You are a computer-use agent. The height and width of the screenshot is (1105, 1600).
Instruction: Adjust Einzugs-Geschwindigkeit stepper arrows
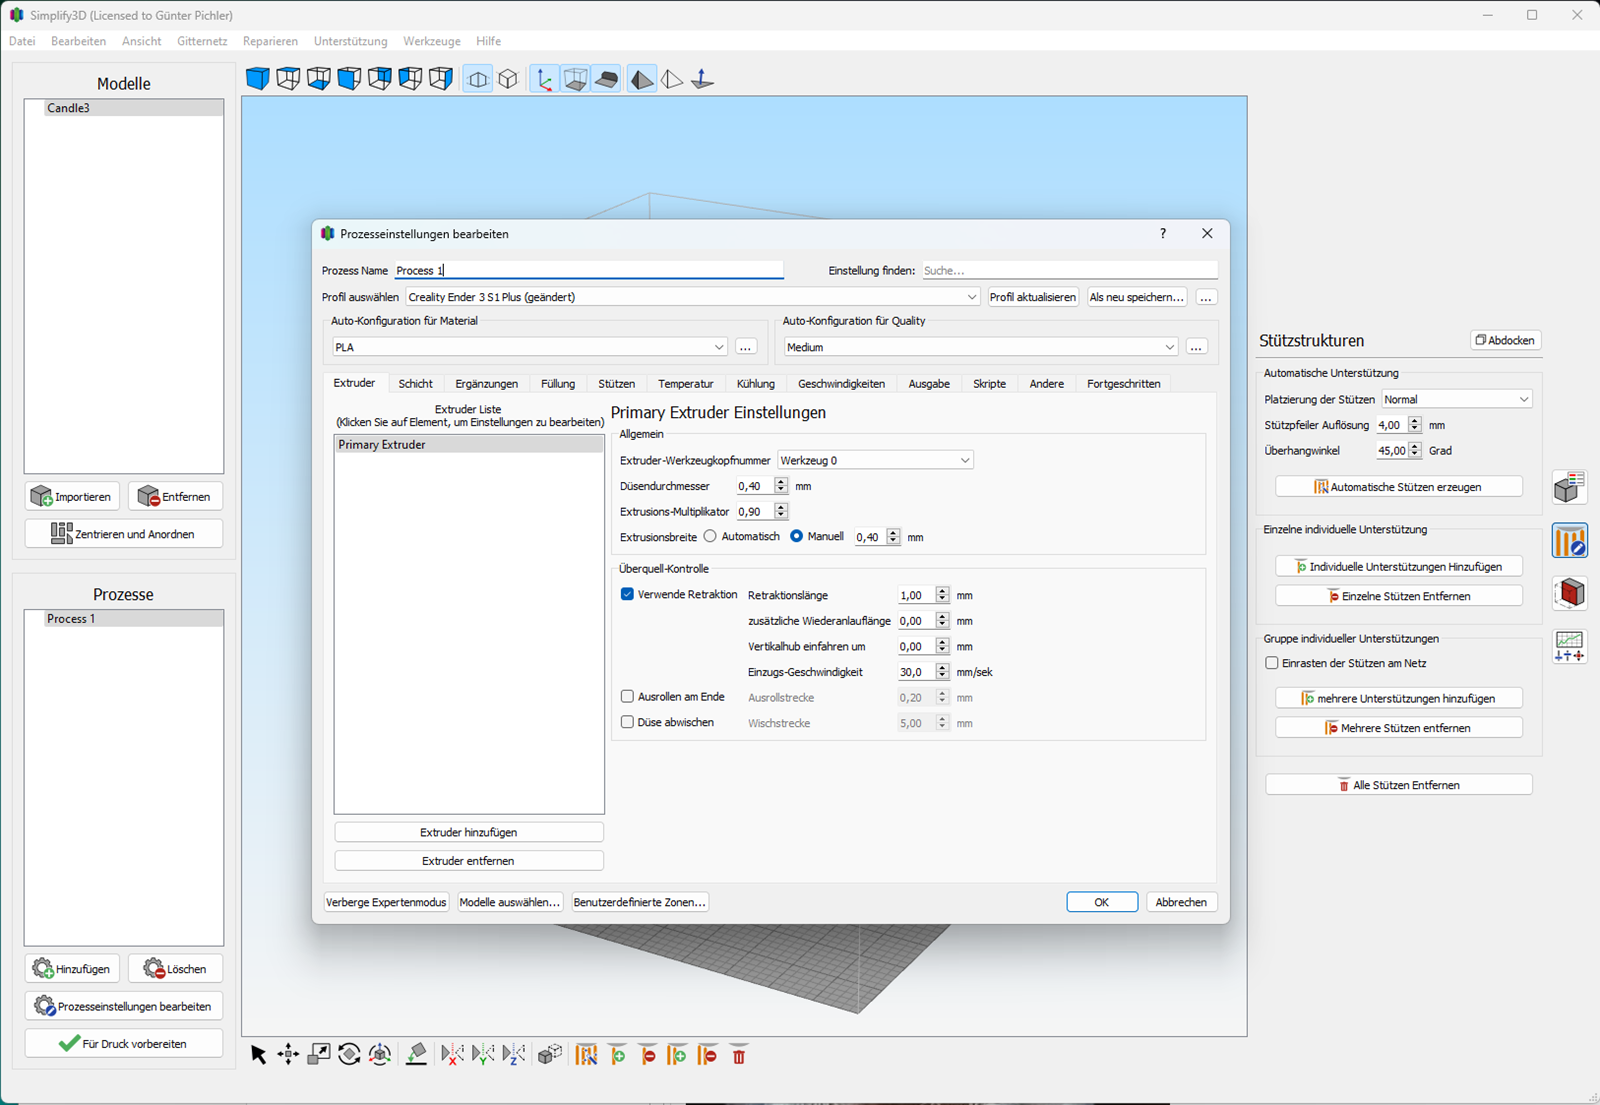(942, 672)
